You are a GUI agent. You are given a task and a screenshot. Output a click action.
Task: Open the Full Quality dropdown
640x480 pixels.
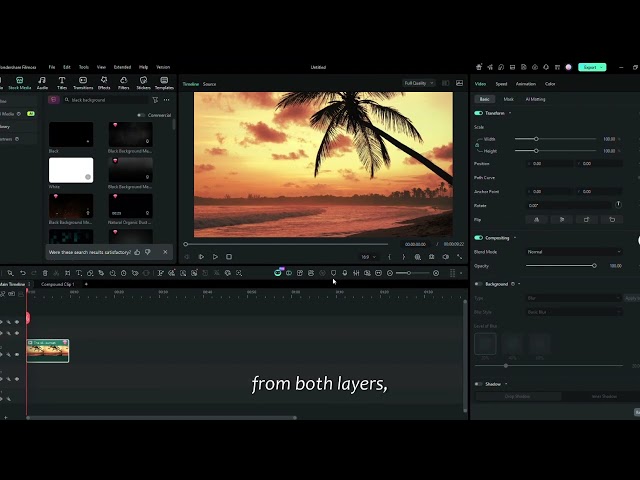pos(419,83)
